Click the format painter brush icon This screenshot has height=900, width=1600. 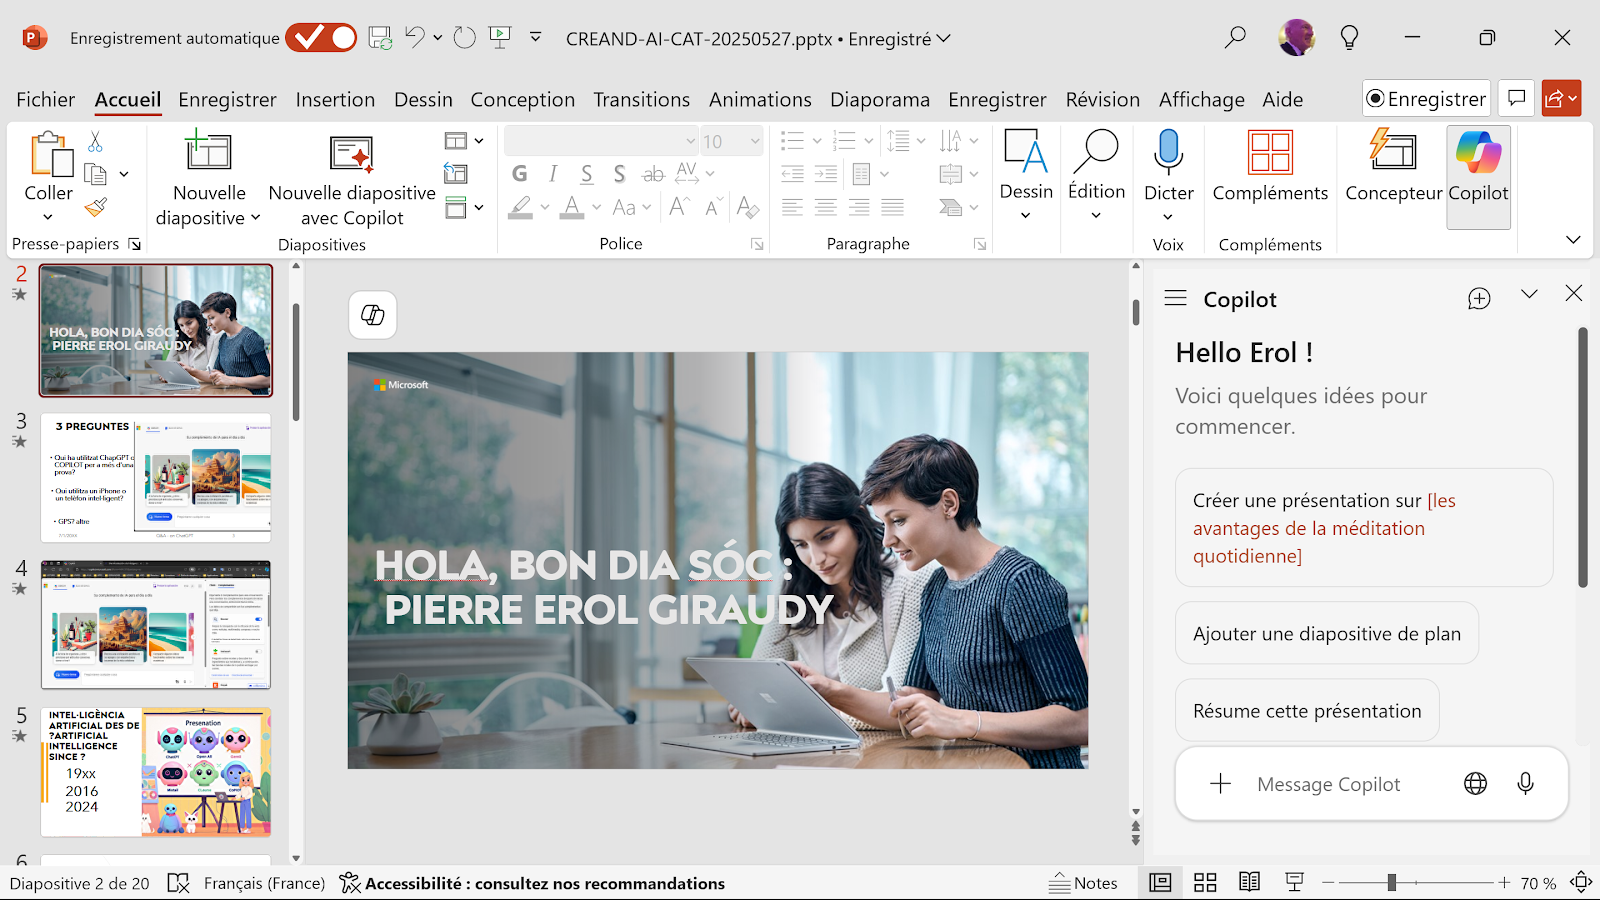(x=96, y=207)
